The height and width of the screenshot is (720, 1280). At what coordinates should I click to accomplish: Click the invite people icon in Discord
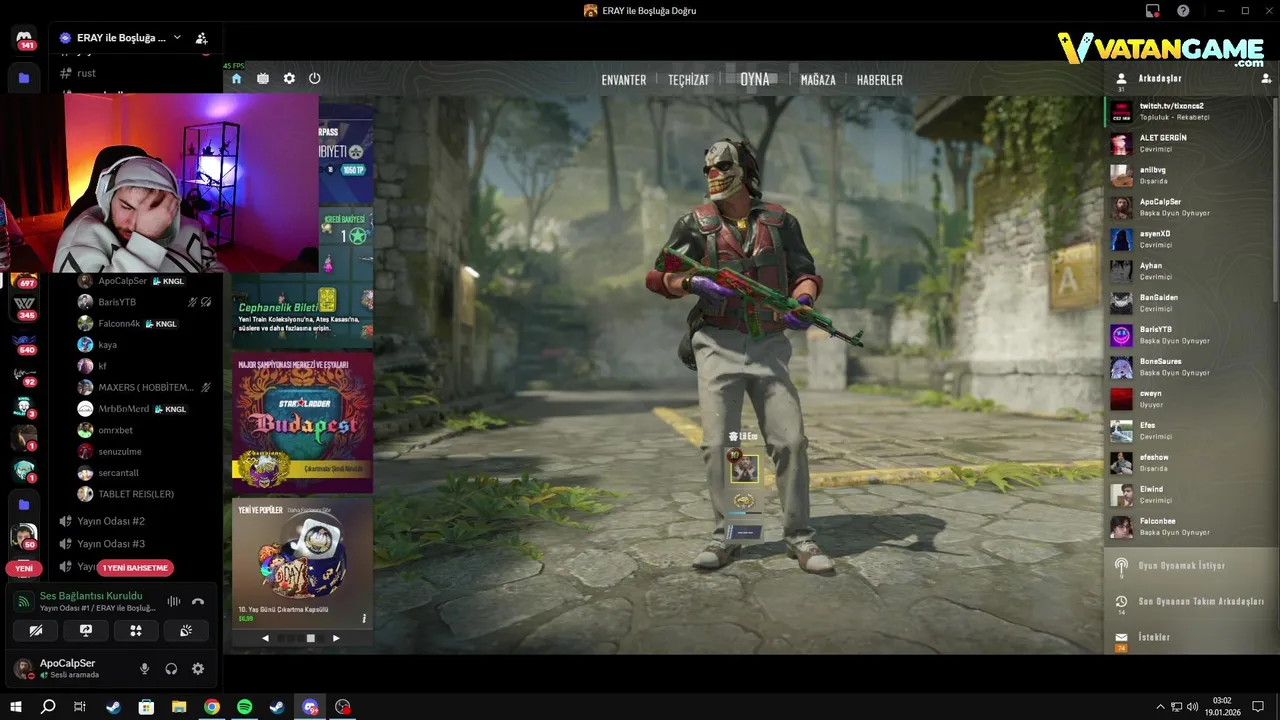click(x=201, y=38)
